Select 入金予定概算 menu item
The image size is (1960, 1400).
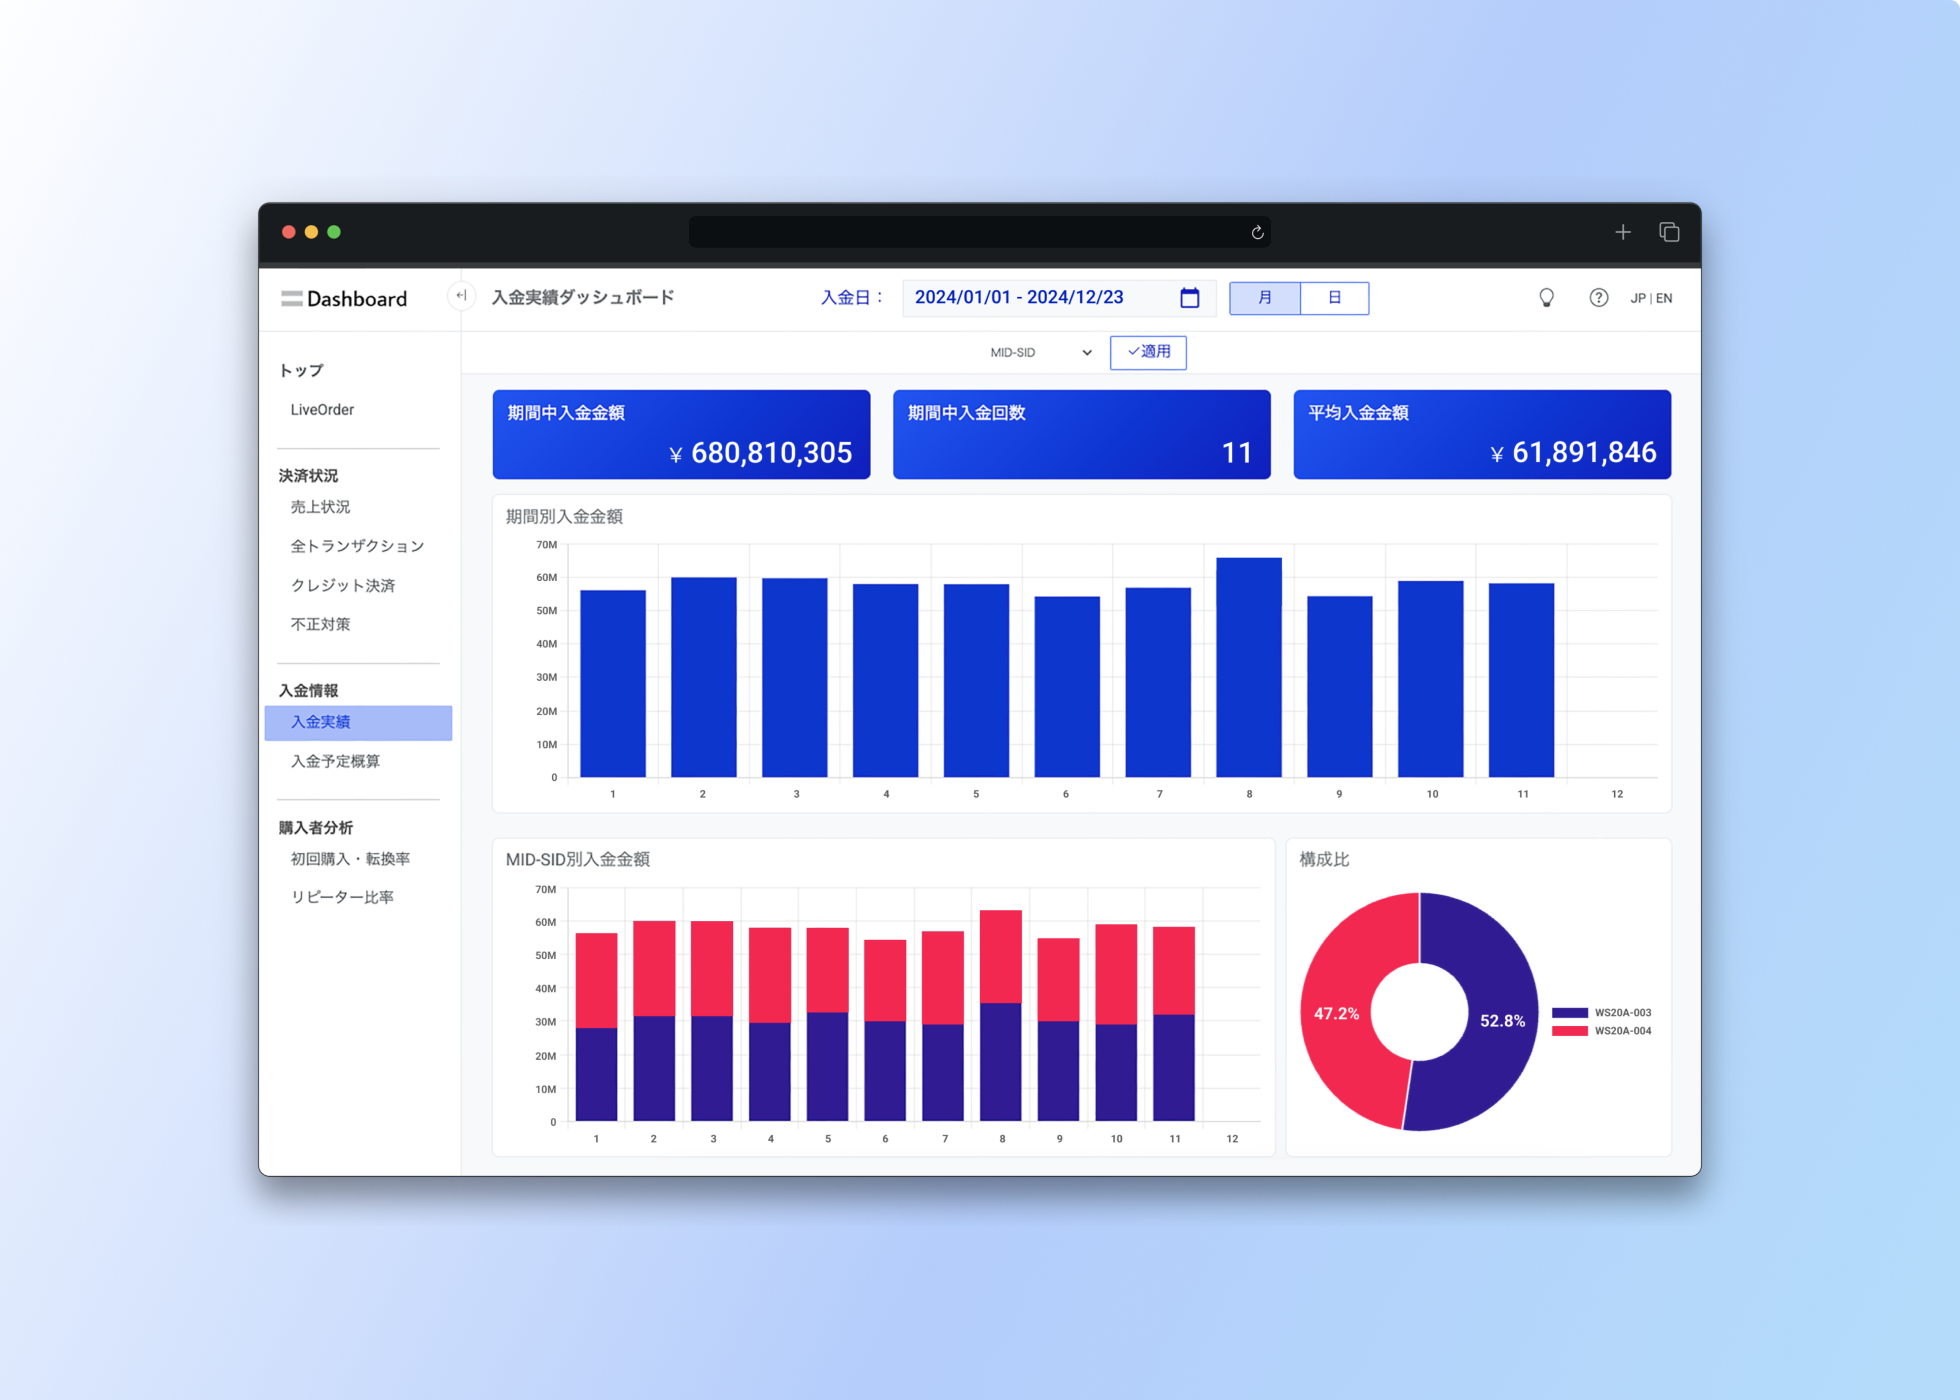(335, 762)
